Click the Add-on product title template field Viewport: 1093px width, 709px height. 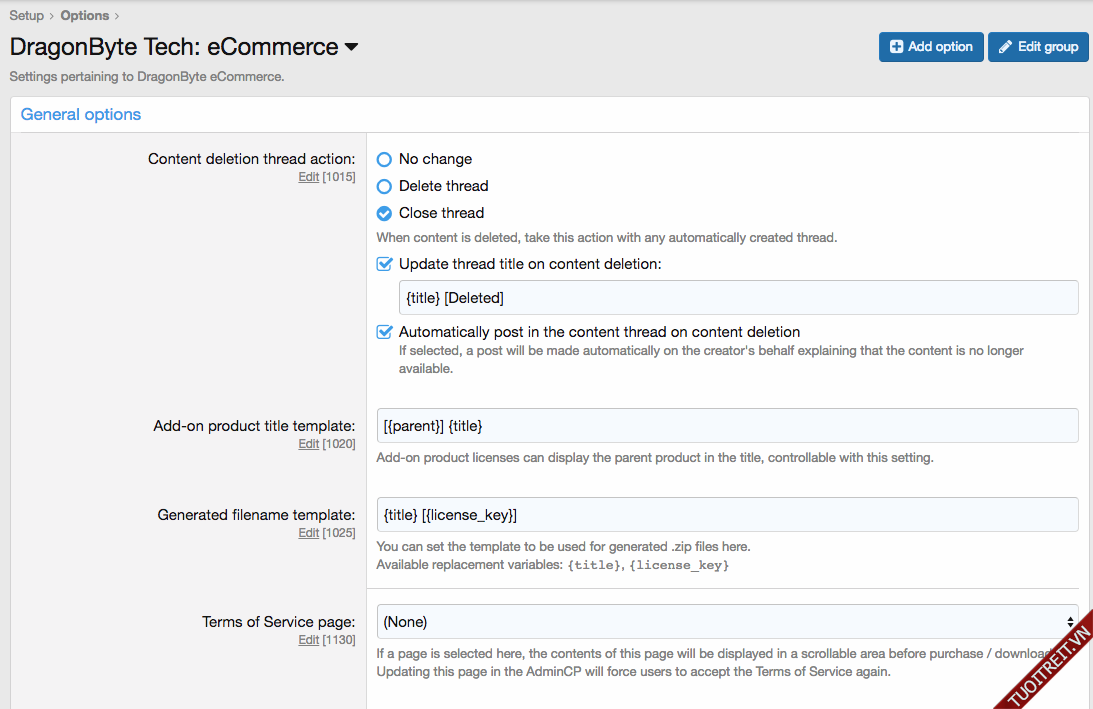pyautogui.click(x=727, y=426)
